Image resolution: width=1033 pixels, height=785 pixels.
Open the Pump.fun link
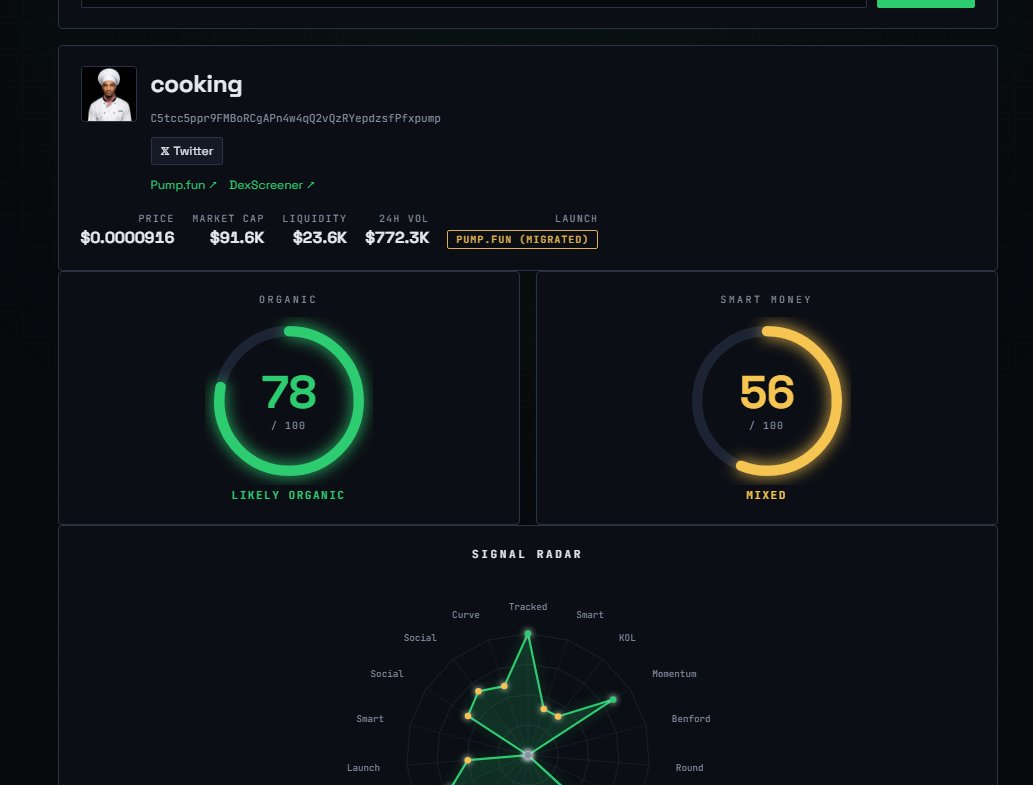tap(183, 185)
